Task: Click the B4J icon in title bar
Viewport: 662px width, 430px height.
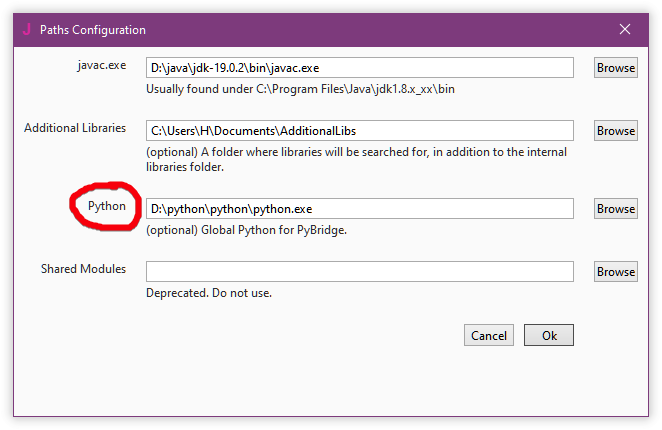Action: click(26, 30)
